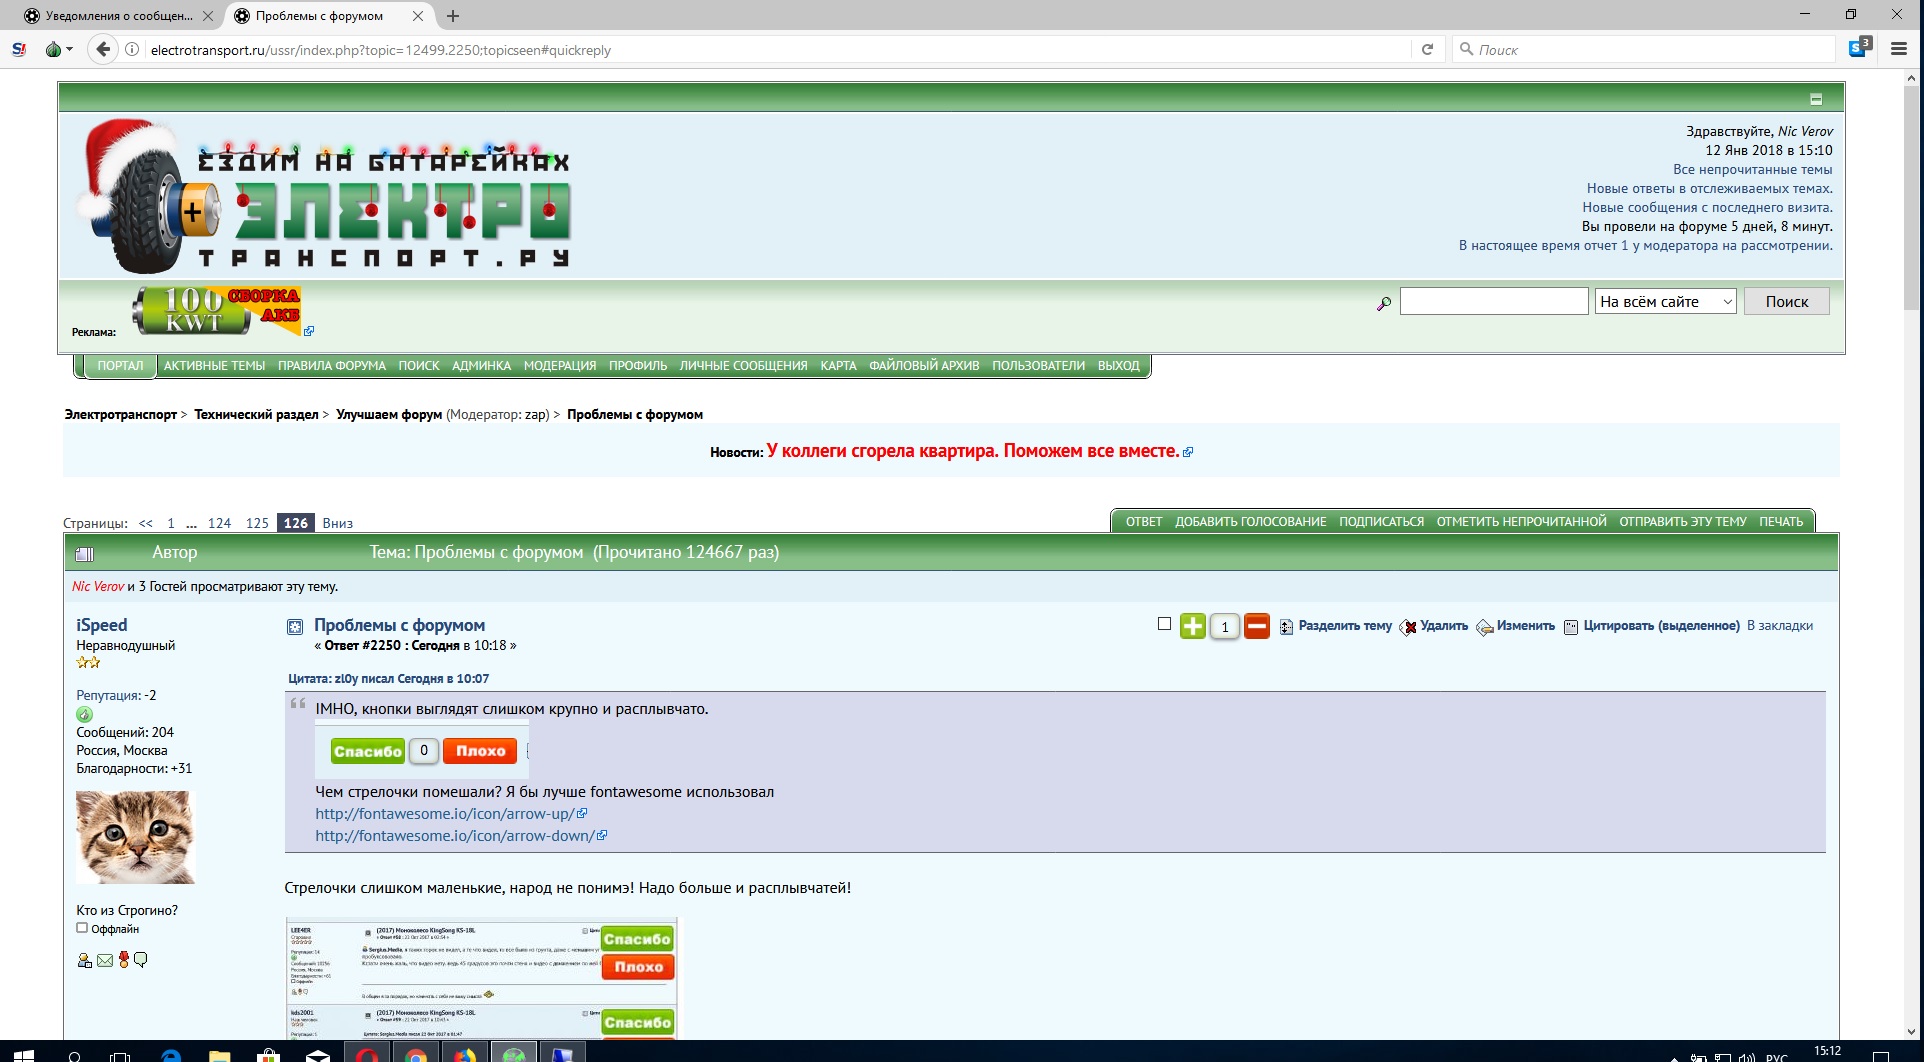Screen dimensions: 1924x1062
Task: View iSpeed's profile via the person icon
Action: [x=84, y=960]
